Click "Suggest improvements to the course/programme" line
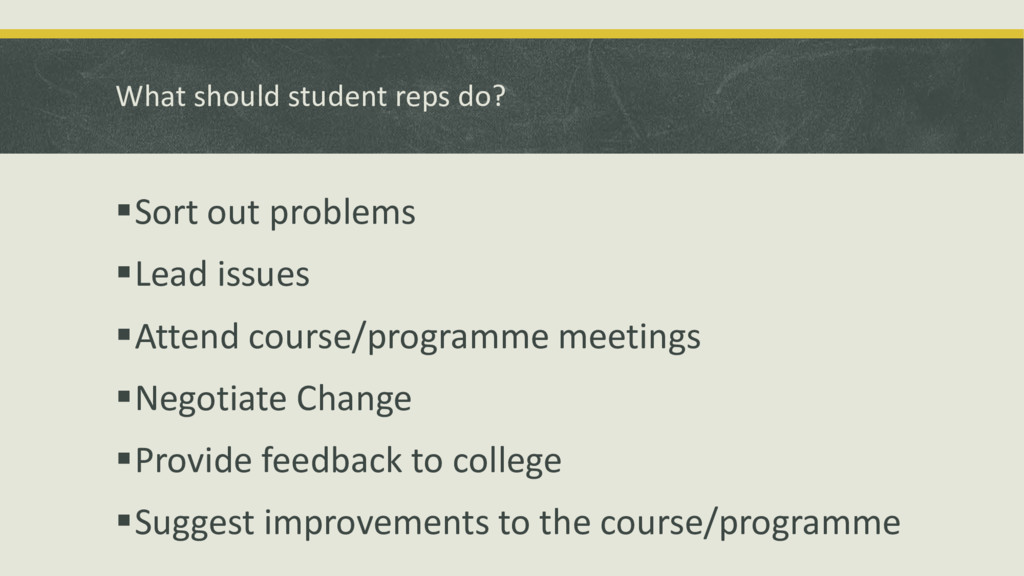The width and height of the screenshot is (1024, 576). 517,523
